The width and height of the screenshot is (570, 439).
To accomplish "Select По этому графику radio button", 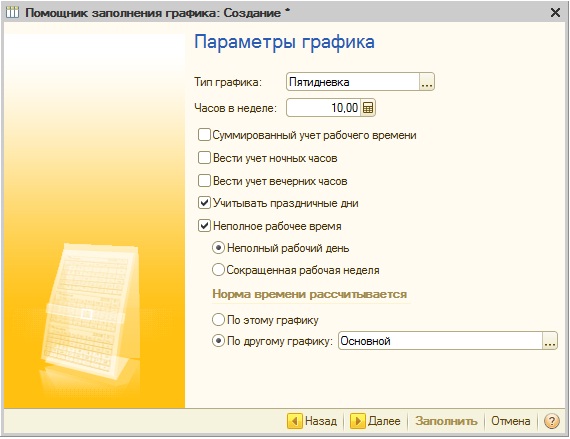I will click(218, 319).
